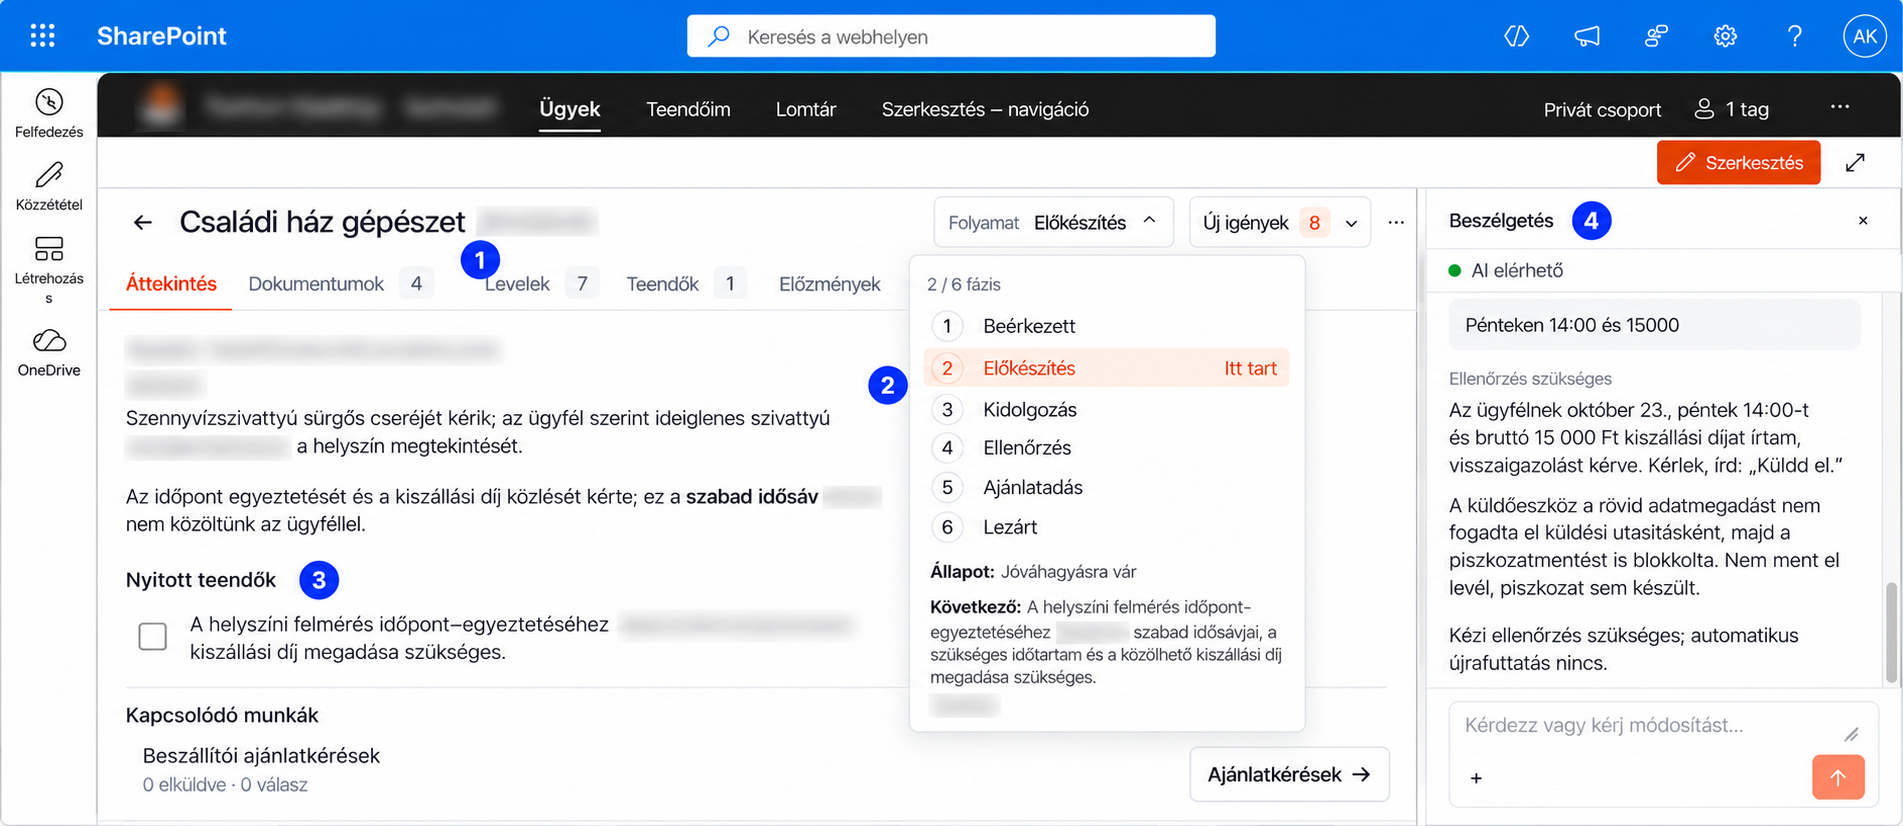The width and height of the screenshot is (1903, 826).
Task: Send the chat message with the arrow button
Action: (x=1838, y=777)
